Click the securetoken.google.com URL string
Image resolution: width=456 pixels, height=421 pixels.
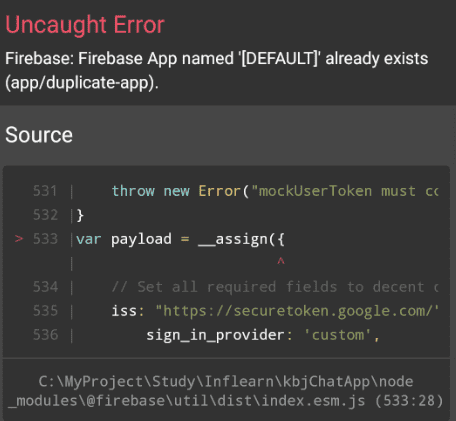(x=297, y=311)
